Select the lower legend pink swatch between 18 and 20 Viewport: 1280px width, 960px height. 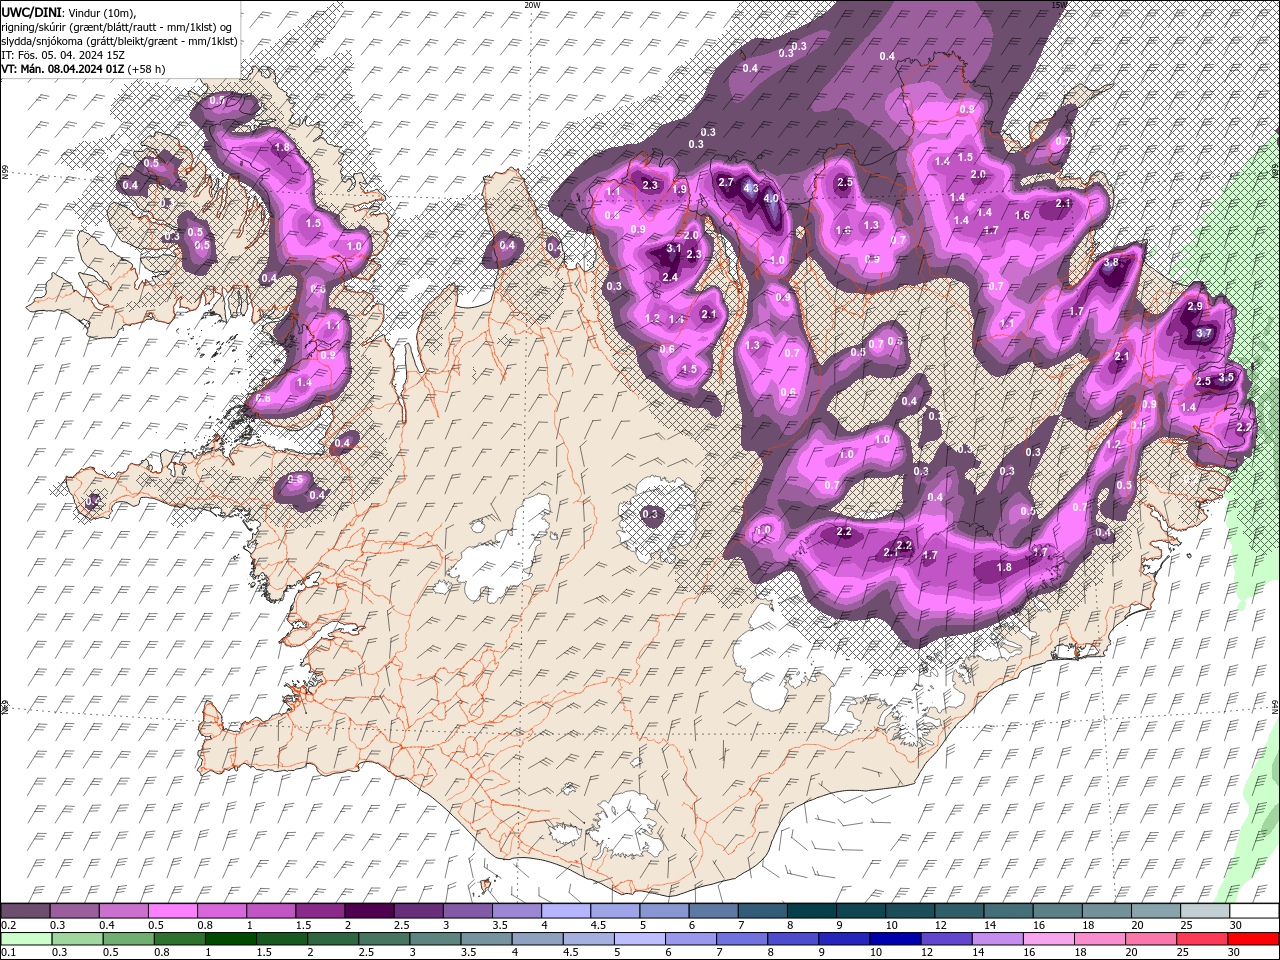click(1098, 939)
